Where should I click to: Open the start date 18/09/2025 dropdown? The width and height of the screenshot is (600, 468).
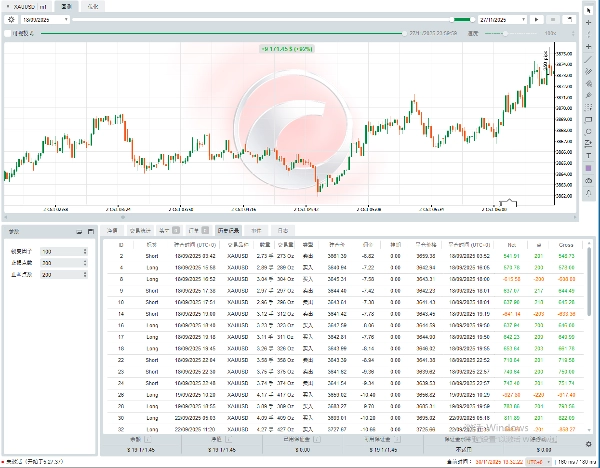point(46,19)
